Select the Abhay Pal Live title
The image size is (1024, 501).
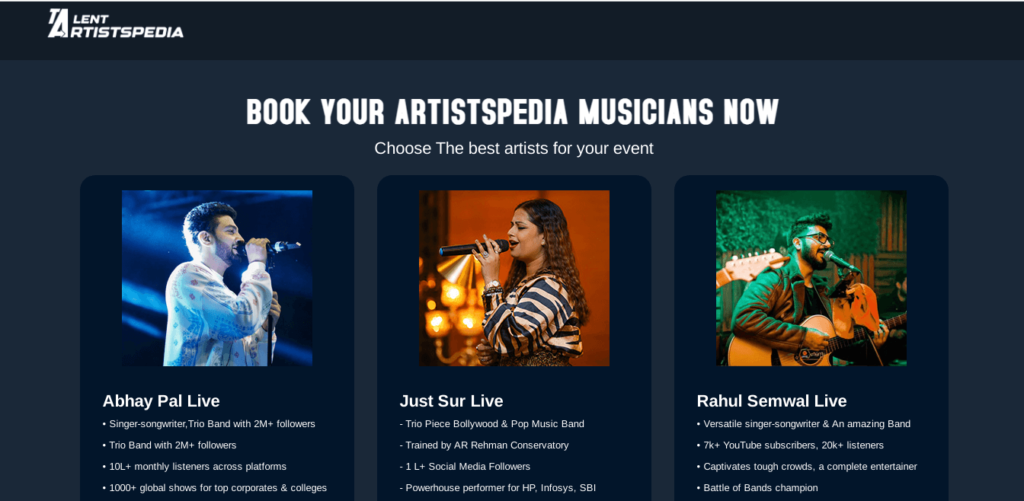(x=161, y=401)
